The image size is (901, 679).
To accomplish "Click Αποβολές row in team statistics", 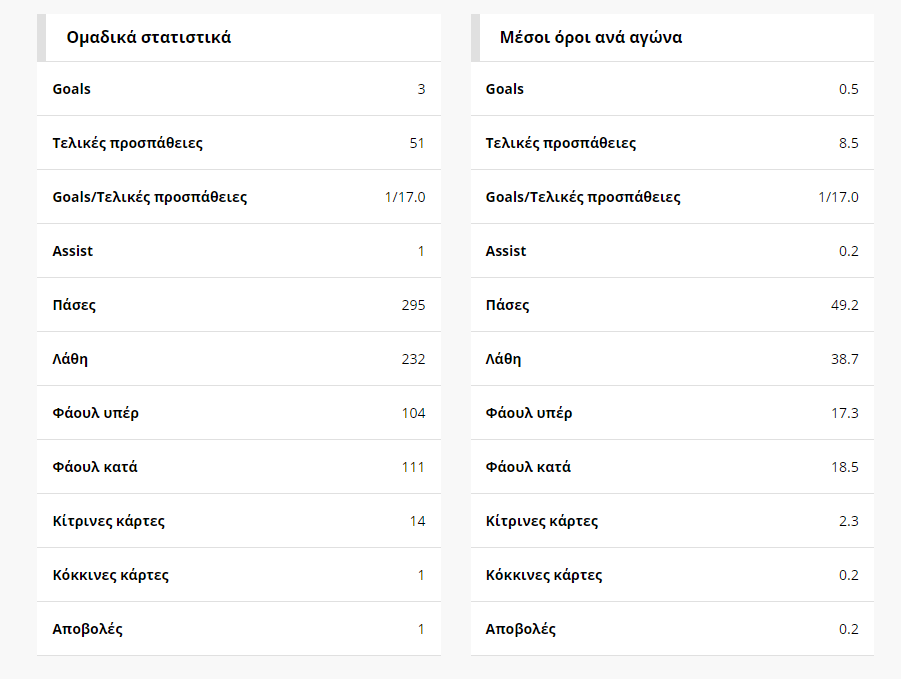I will point(239,629).
